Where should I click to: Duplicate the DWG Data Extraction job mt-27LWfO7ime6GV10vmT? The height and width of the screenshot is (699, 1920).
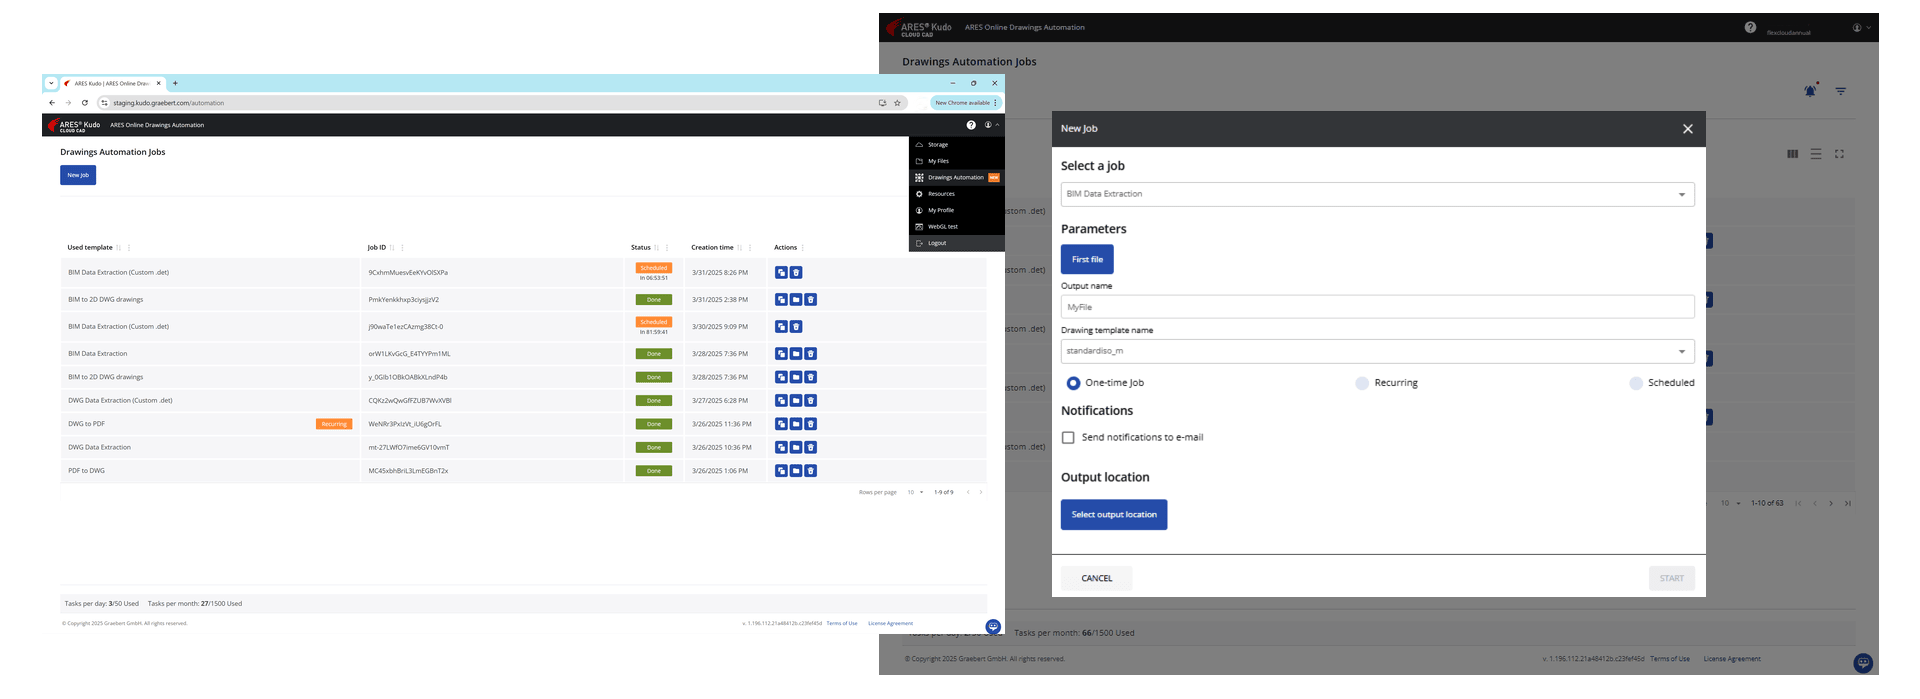[x=781, y=447]
